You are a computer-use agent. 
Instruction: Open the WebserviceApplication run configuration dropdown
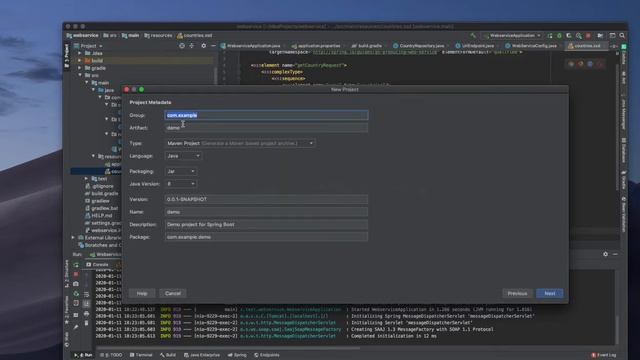[512, 36]
